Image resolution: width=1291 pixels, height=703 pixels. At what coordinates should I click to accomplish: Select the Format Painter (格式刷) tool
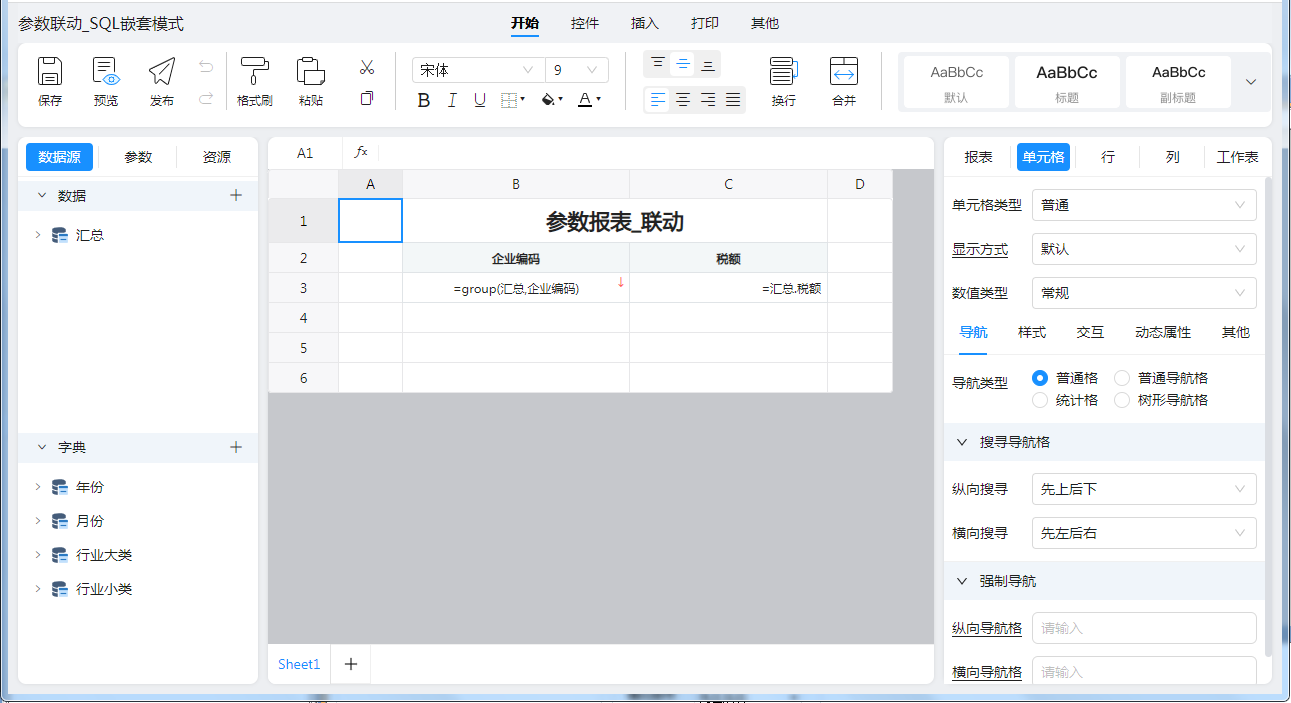pyautogui.click(x=255, y=72)
